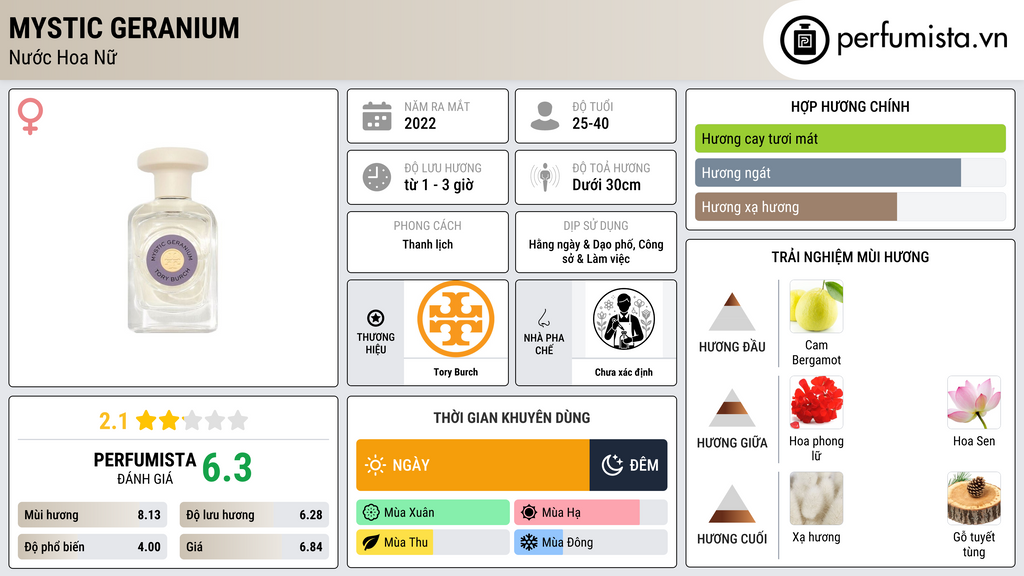Click the first gold rating star
This screenshot has height=576, width=1024.
[x=146, y=420]
